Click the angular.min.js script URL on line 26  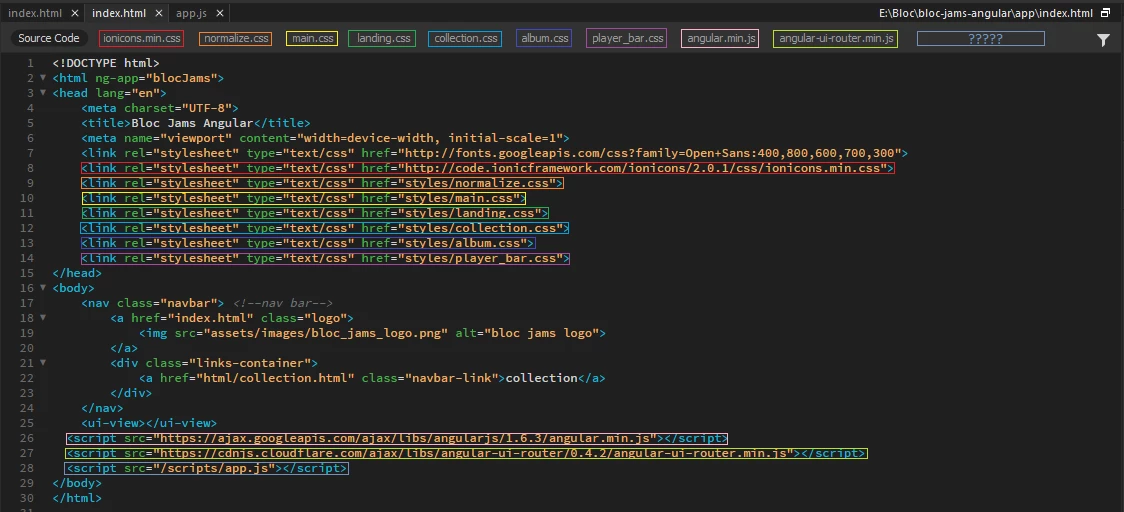(x=404, y=438)
